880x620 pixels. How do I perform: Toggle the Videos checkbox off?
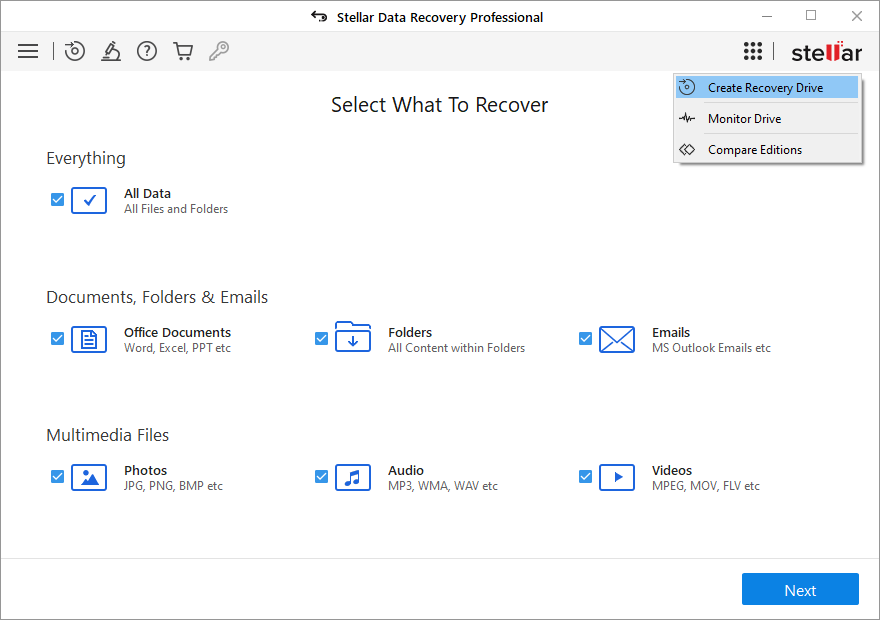pos(585,477)
